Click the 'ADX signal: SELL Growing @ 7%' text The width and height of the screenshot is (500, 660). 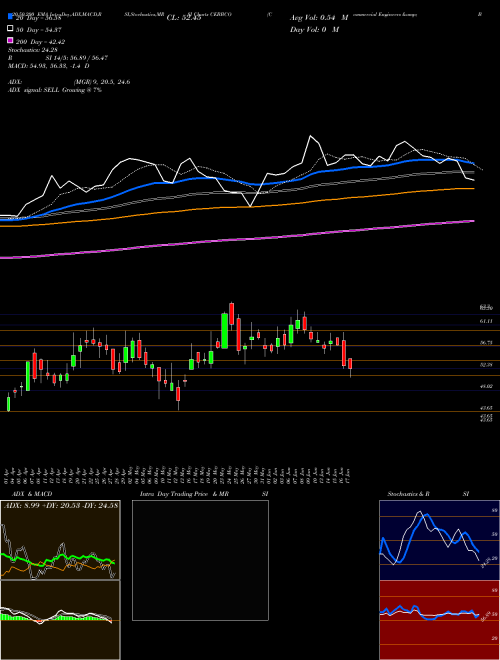pyautogui.click(x=55, y=90)
